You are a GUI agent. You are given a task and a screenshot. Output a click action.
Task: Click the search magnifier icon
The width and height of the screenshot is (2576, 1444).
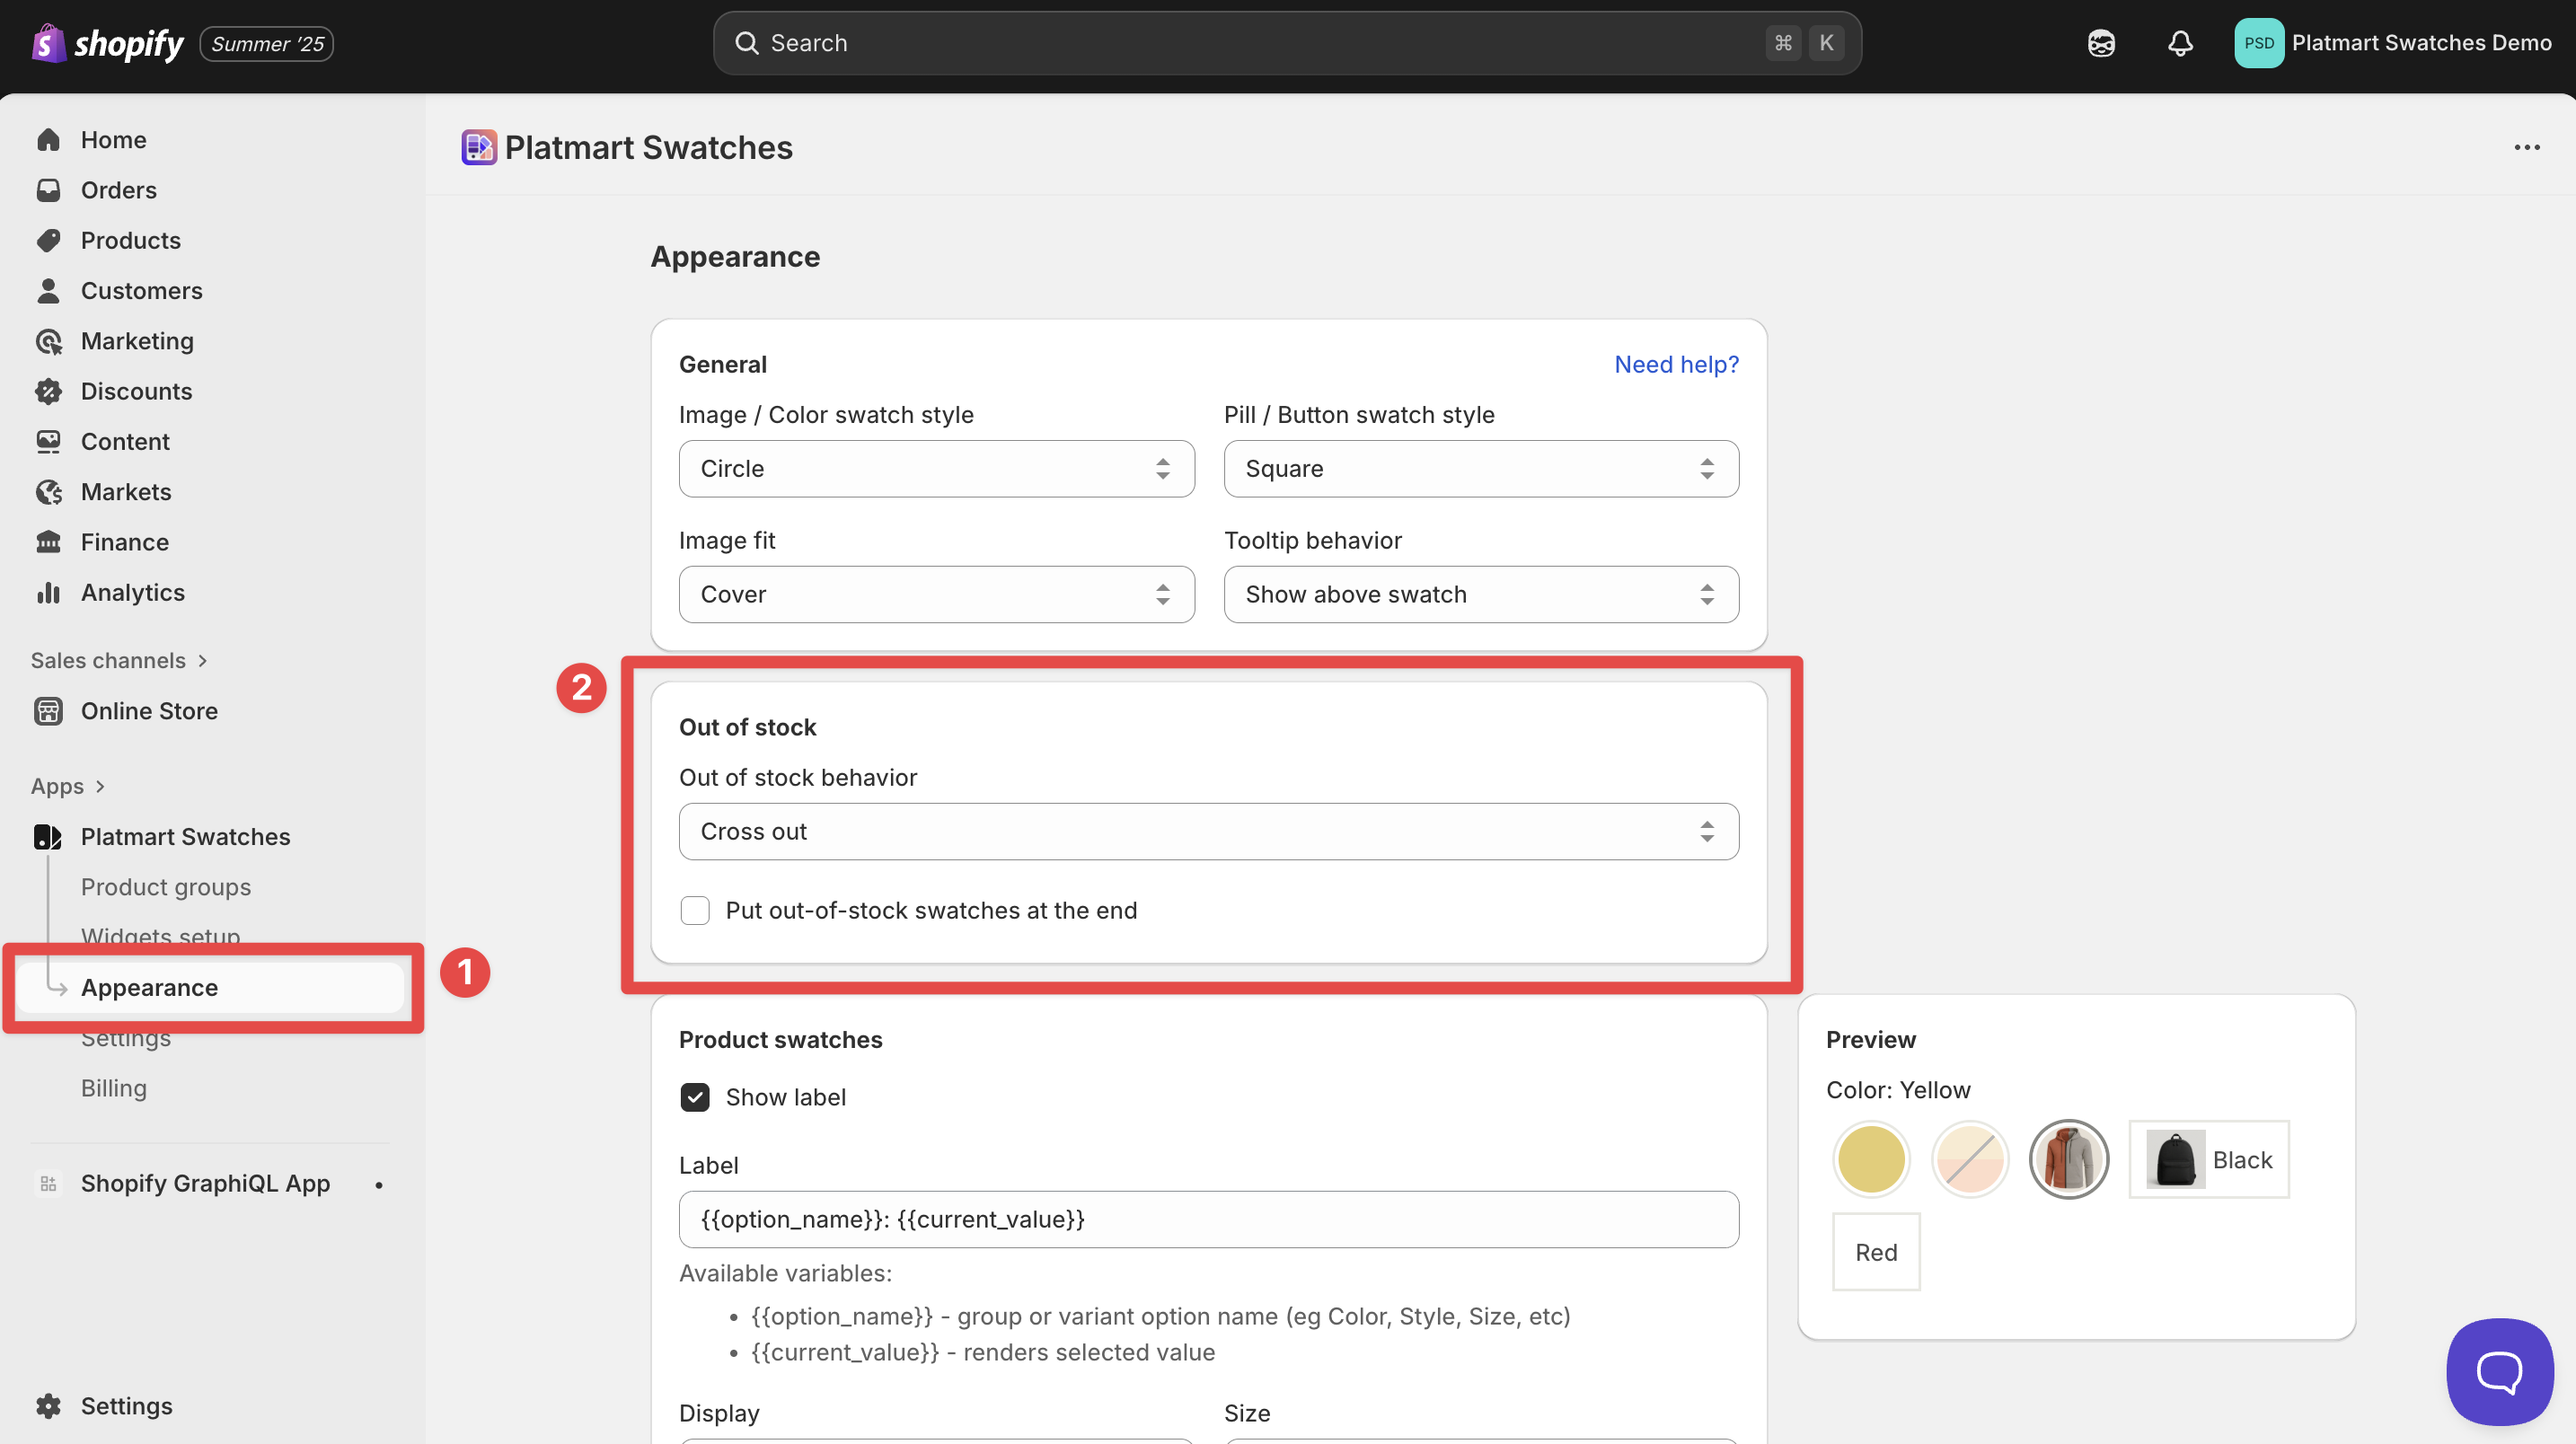click(x=746, y=43)
